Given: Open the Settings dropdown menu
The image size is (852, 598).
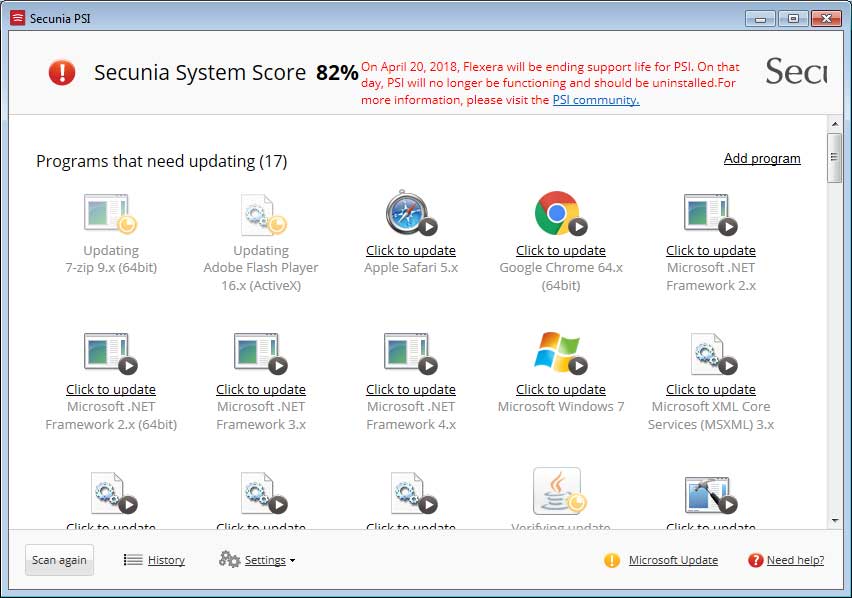Looking at the screenshot, I should (270, 560).
